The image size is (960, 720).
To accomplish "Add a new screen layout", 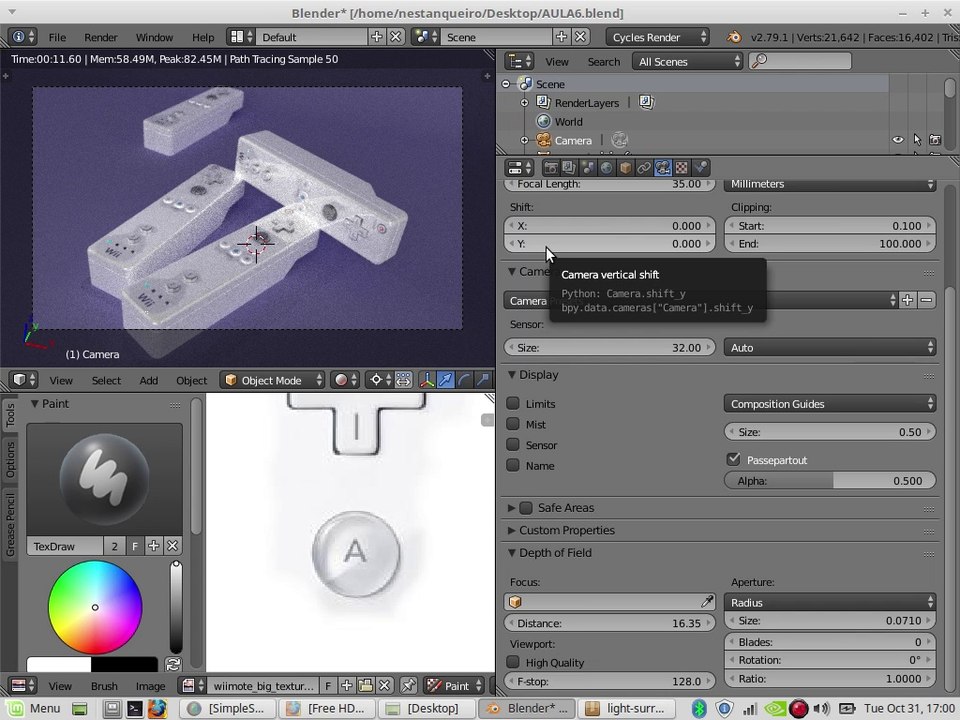I will (x=377, y=37).
